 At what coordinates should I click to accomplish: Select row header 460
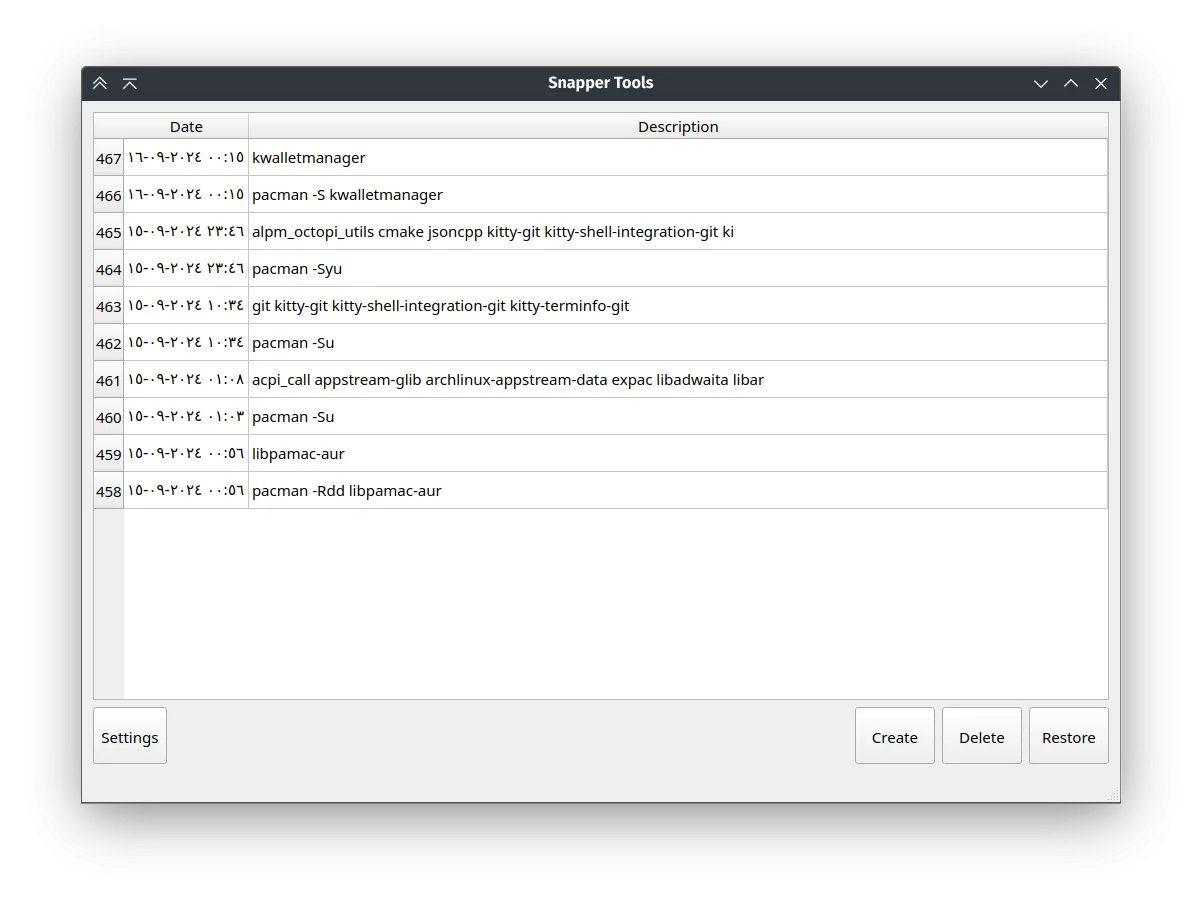pos(109,417)
